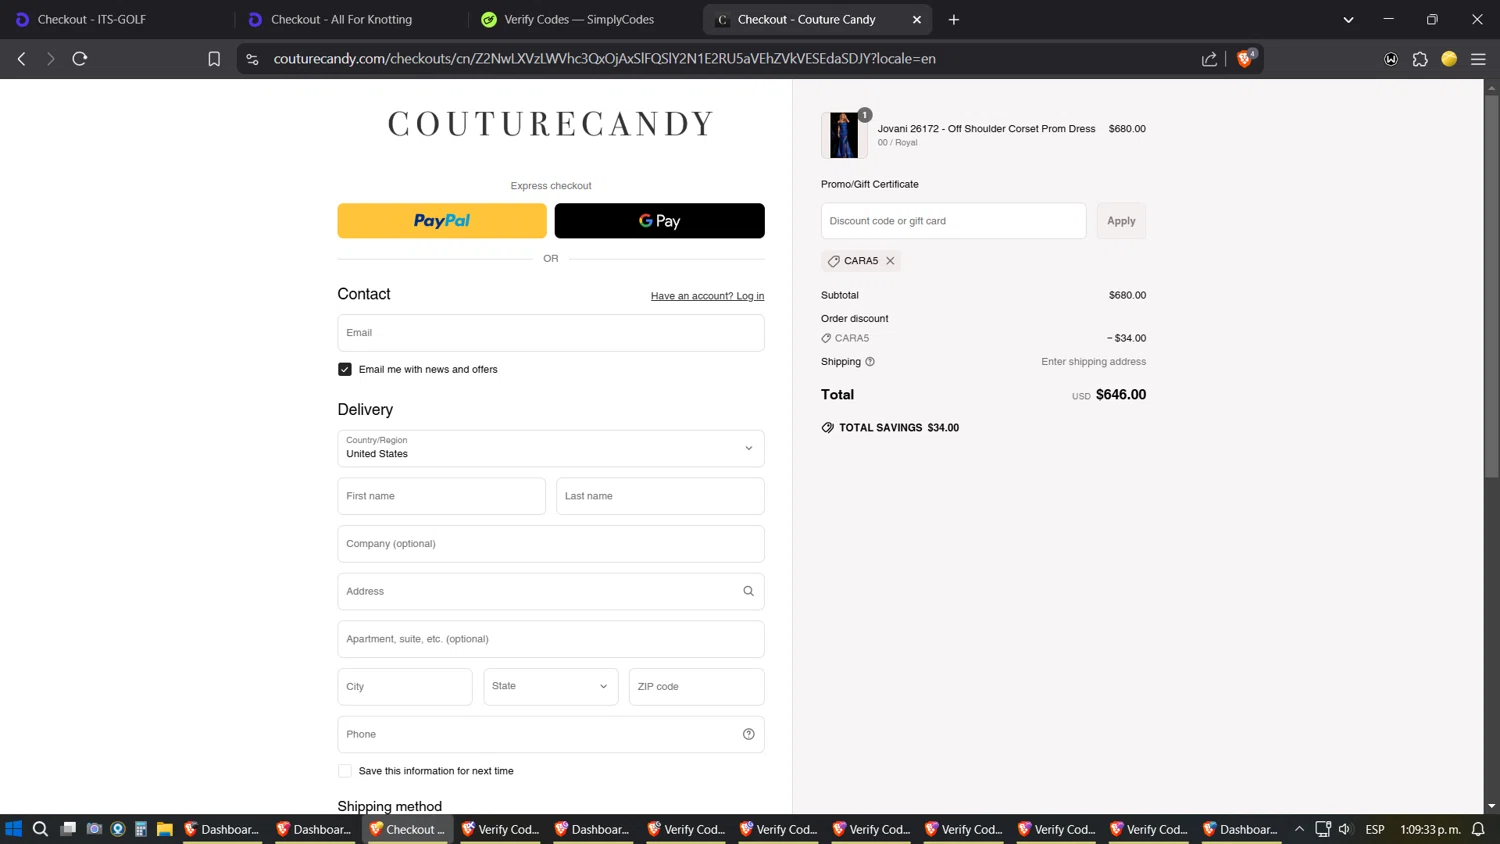The width and height of the screenshot is (1500, 844).
Task: Click Have an account? Log in link
Action: pyautogui.click(x=707, y=296)
